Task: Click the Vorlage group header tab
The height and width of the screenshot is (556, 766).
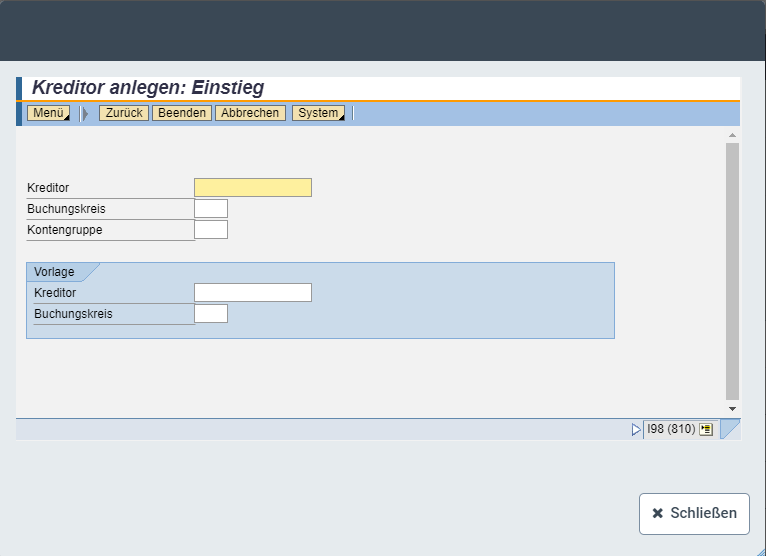Action: coord(55,272)
